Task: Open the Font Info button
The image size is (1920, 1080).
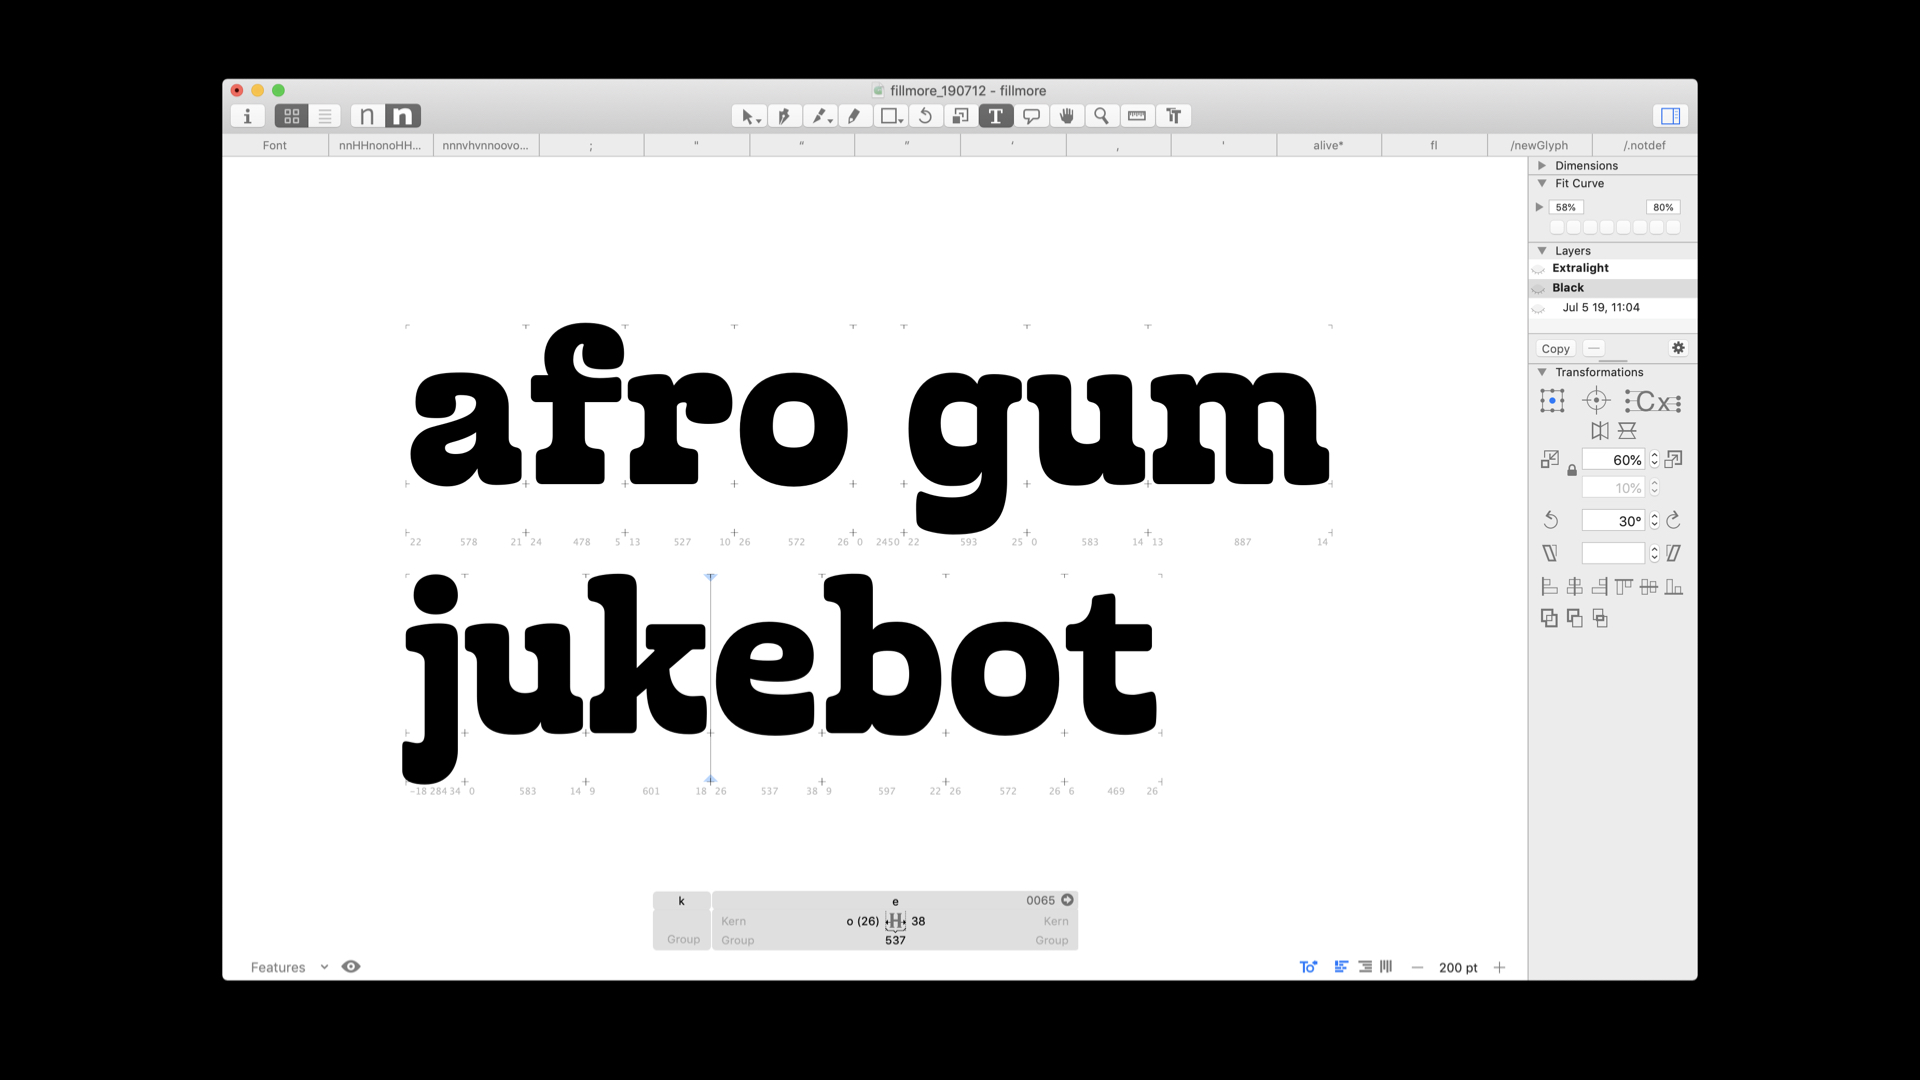Action: click(247, 116)
